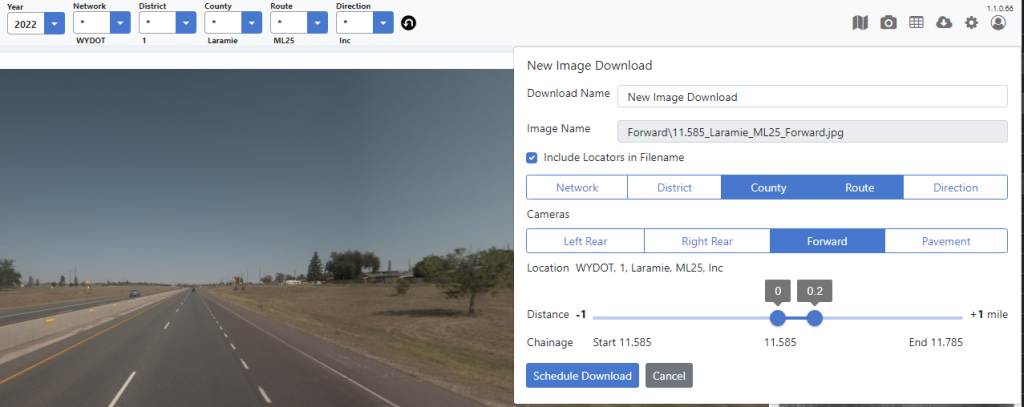The width and height of the screenshot is (1024, 407).
Task: Click the Download Name text field
Action: coord(811,97)
